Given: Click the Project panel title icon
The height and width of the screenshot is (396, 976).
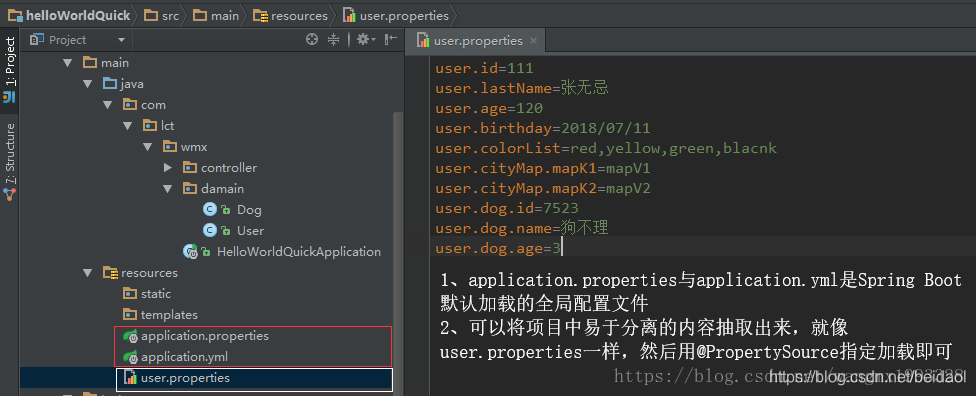Looking at the screenshot, I should pyautogui.click(x=37, y=40).
